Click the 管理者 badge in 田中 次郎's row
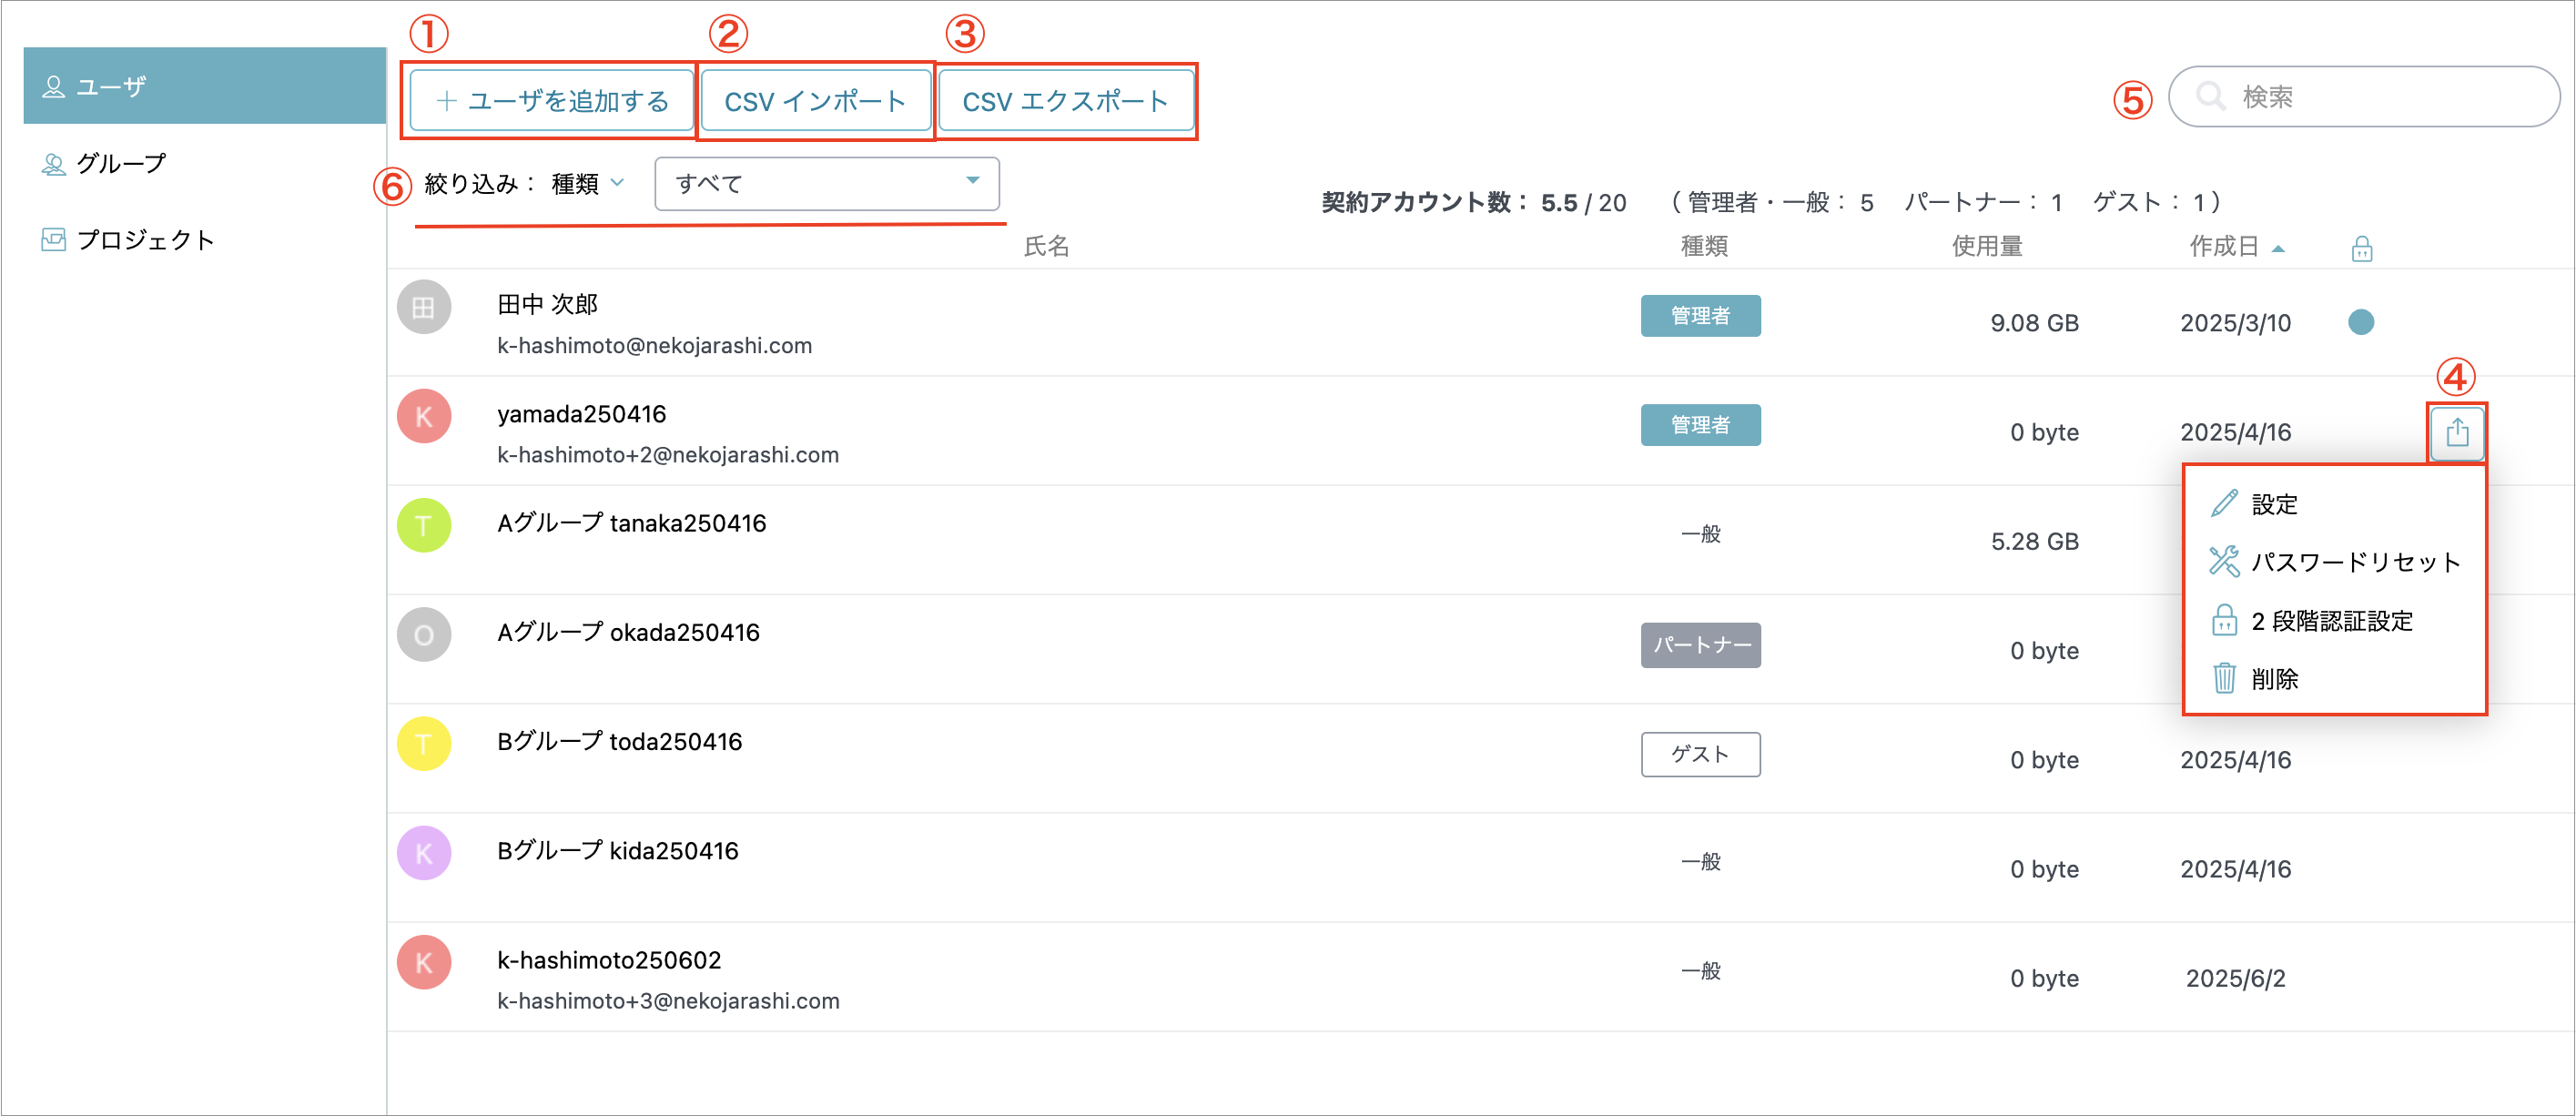 [x=1701, y=316]
